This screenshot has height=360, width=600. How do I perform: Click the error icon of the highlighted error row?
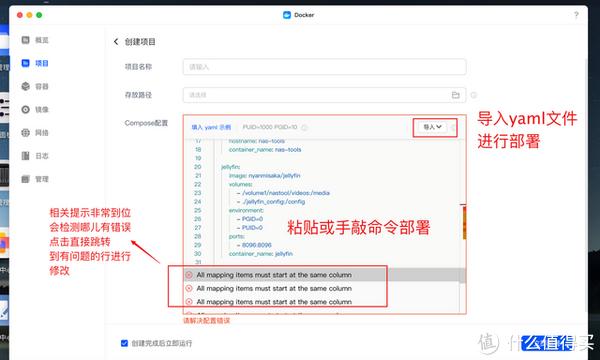(189, 275)
